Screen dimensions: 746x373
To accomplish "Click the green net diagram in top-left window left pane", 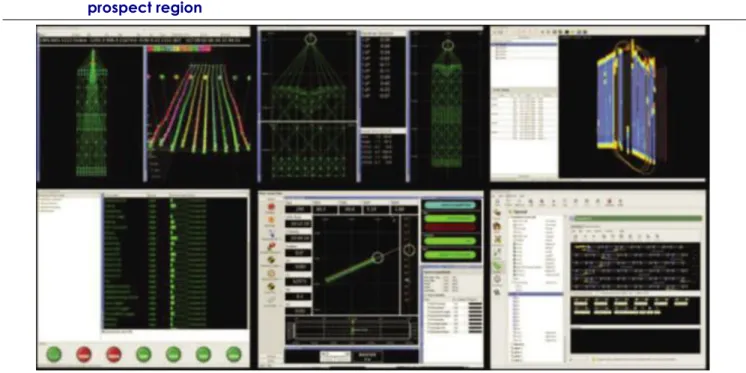I will (x=92, y=113).
